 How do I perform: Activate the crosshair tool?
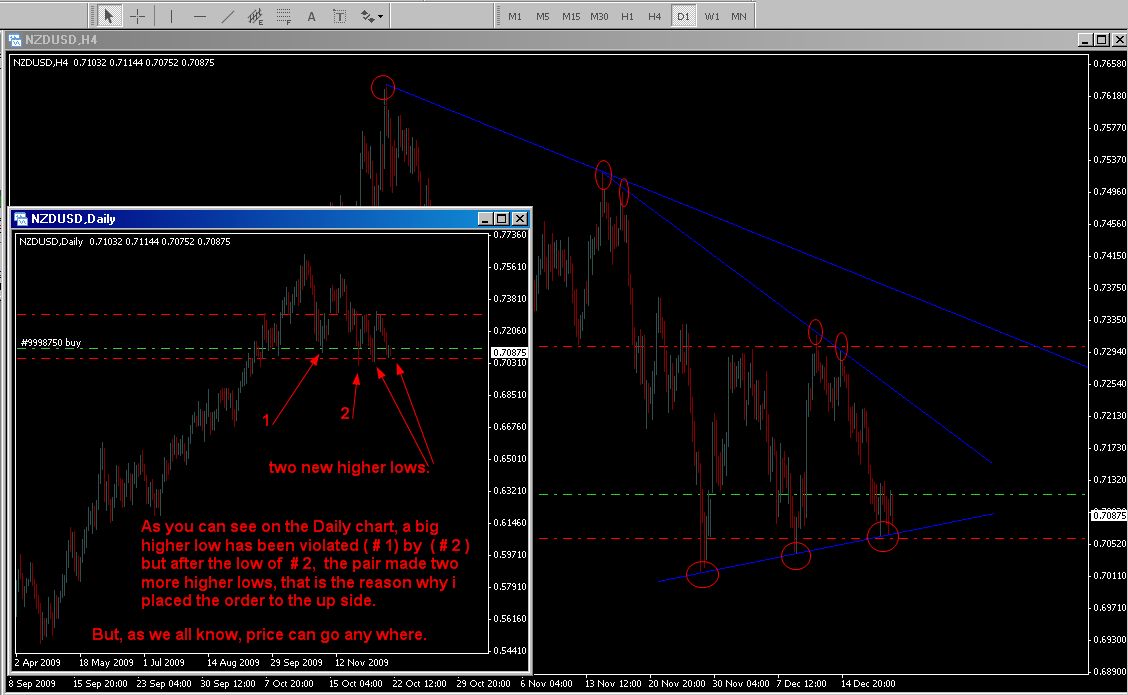click(x=138, y=16)
